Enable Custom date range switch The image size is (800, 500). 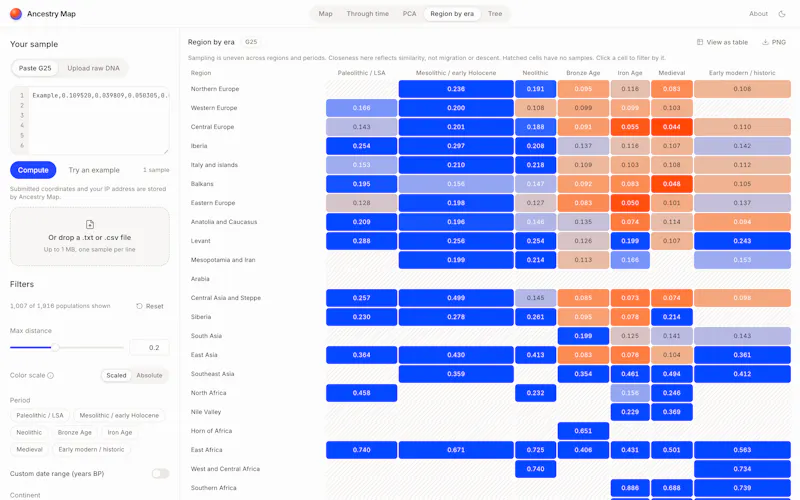click(x=160, y=474)
